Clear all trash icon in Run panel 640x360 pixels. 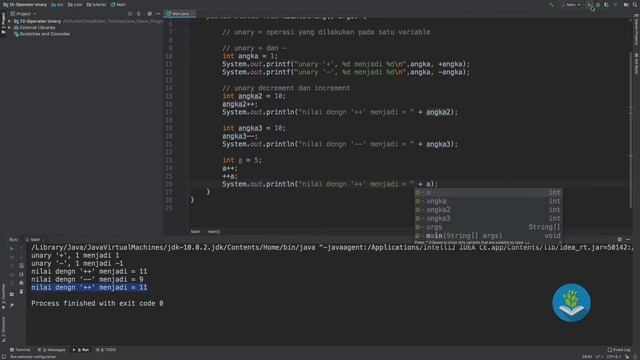[21, 291]
